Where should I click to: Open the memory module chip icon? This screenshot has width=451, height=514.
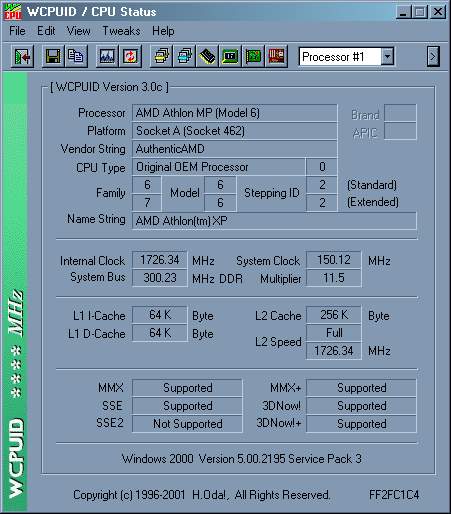click(207, 57)
